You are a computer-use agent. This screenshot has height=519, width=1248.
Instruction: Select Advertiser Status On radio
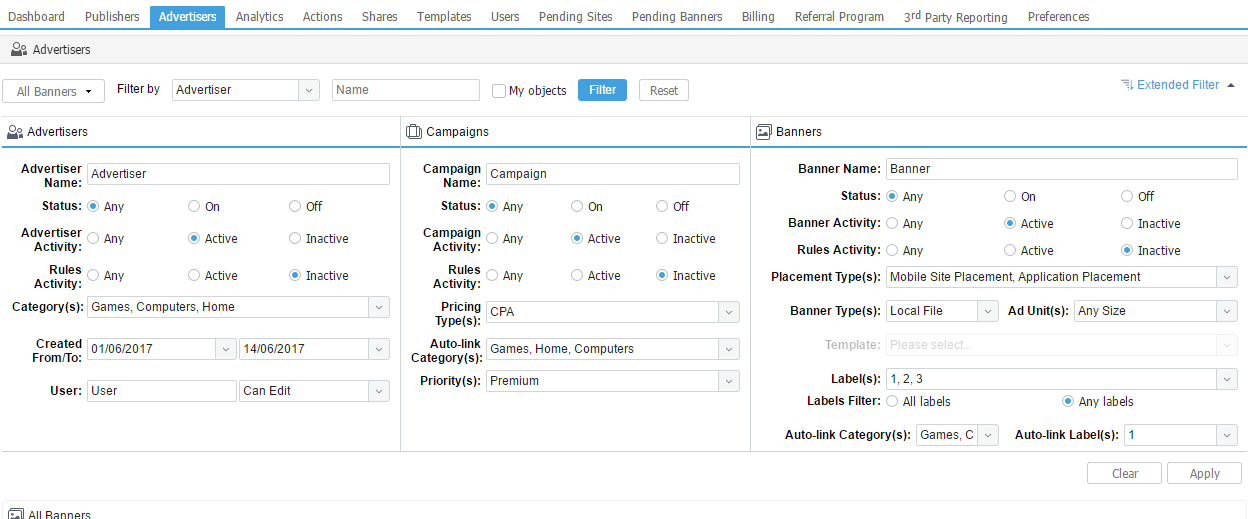[194, 207]
